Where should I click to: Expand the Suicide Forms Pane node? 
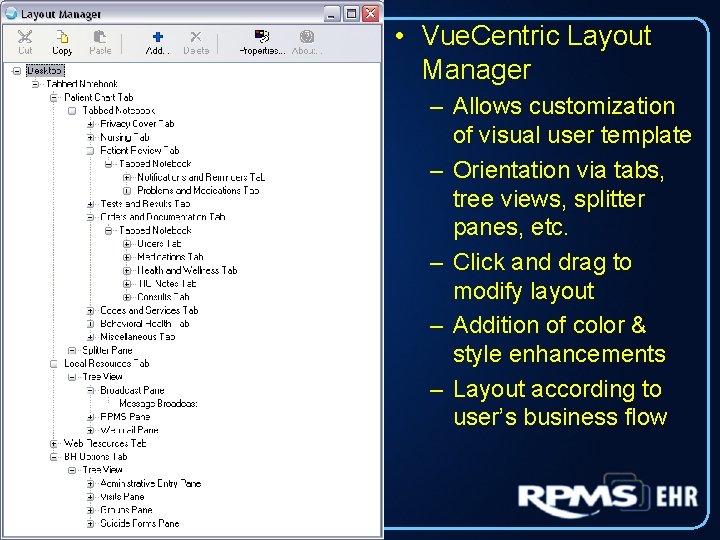[x=90, y=523]
